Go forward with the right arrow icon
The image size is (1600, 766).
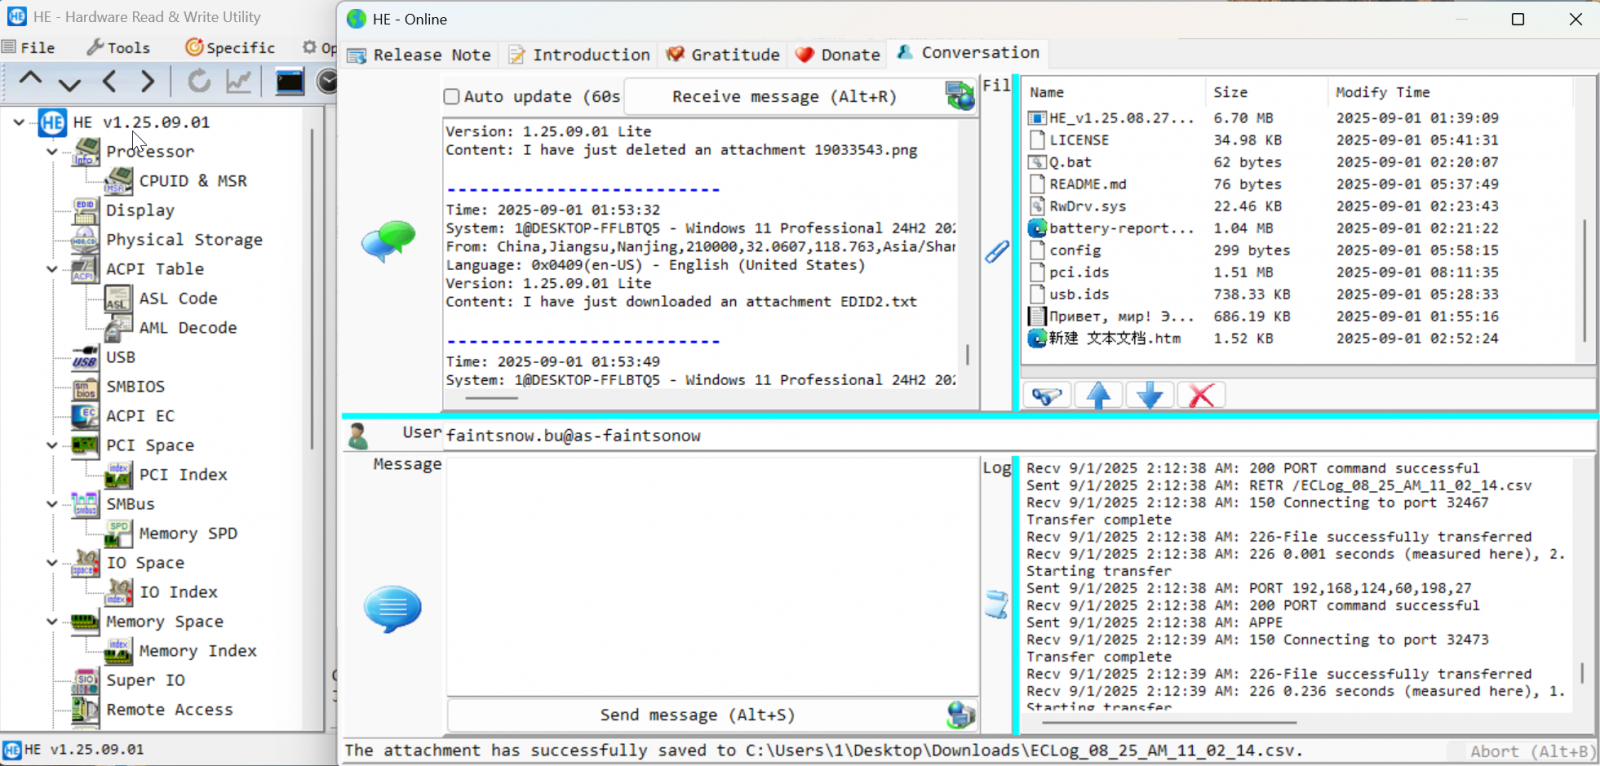point(148,81)
